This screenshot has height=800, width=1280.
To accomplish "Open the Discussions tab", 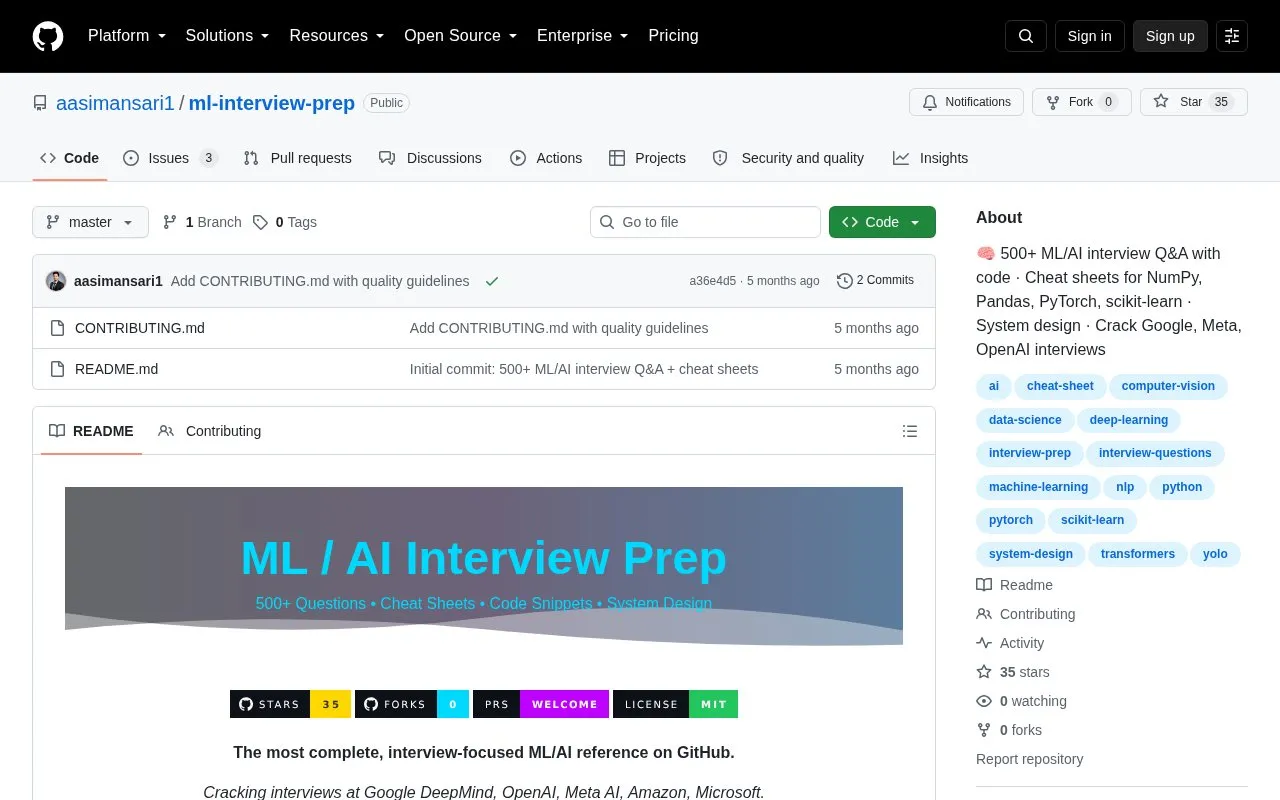I will [x=430, y=158].
